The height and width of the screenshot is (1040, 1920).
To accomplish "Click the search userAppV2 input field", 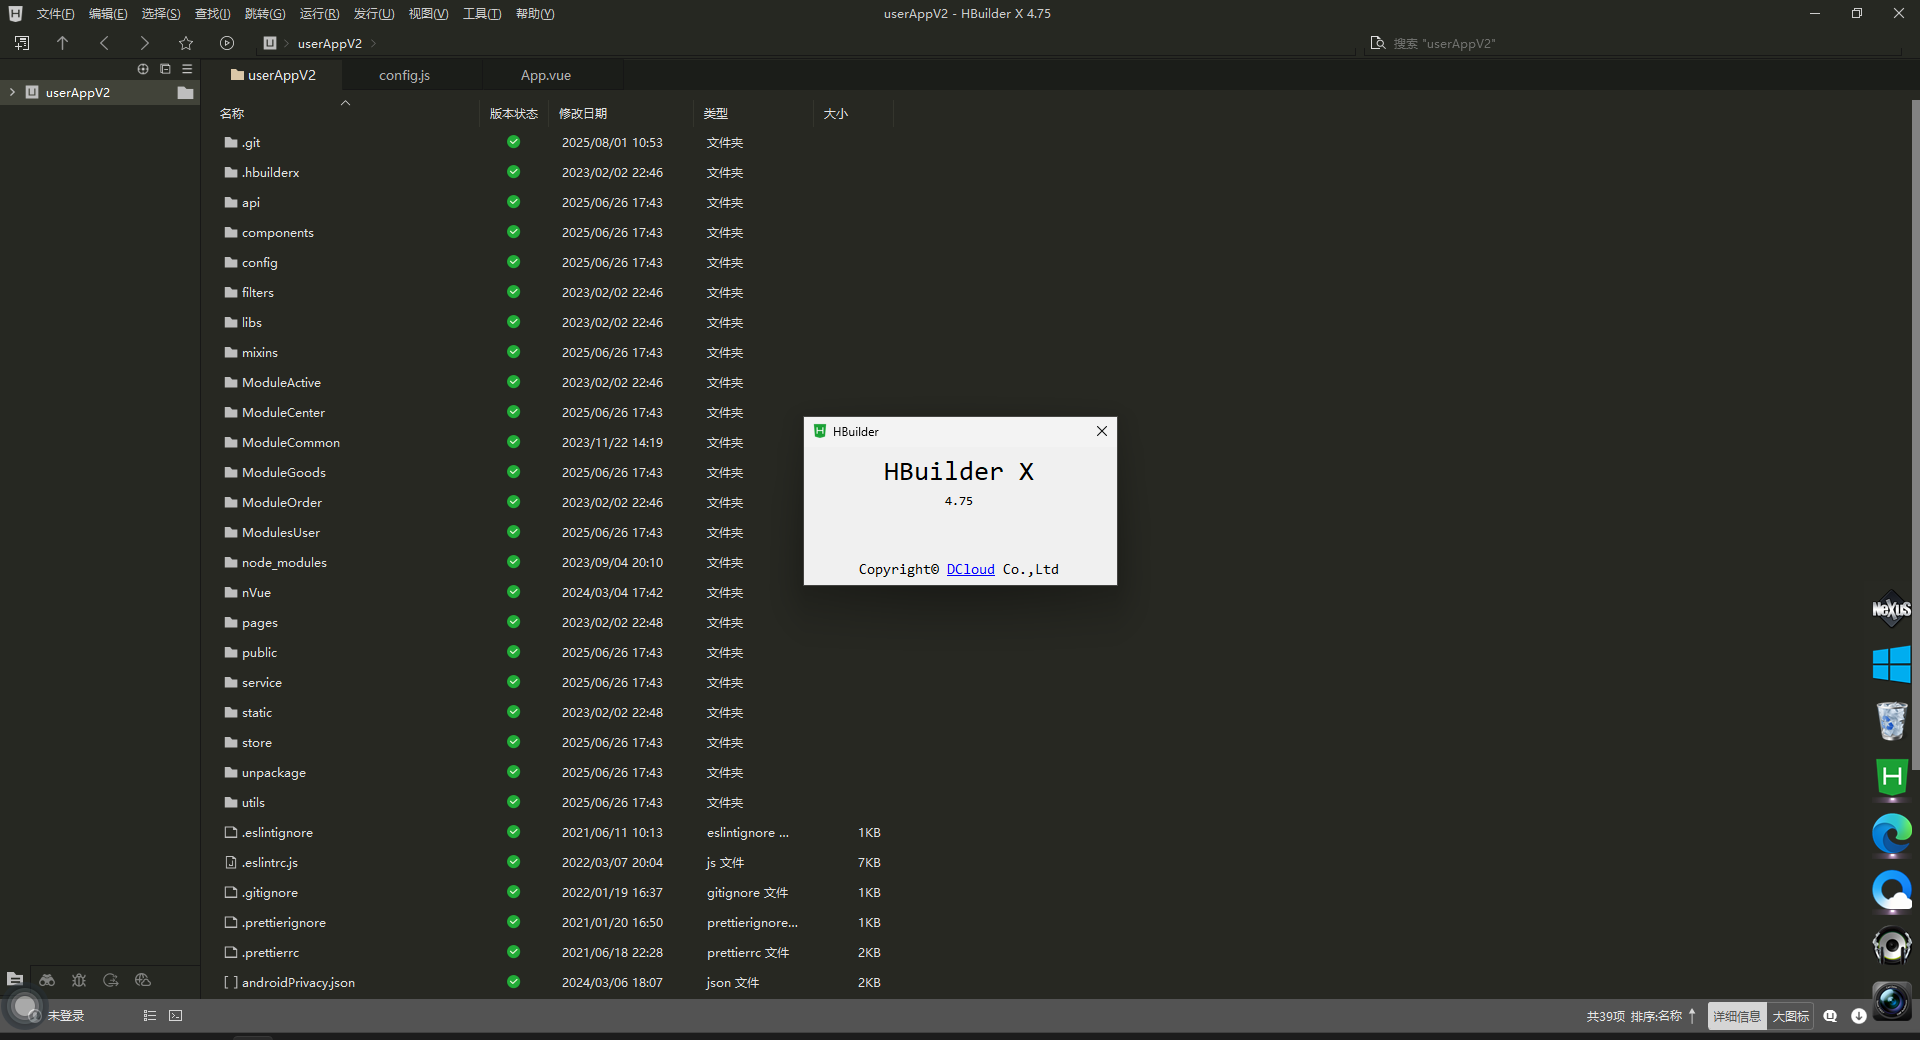I will [x=1640, y=43].
